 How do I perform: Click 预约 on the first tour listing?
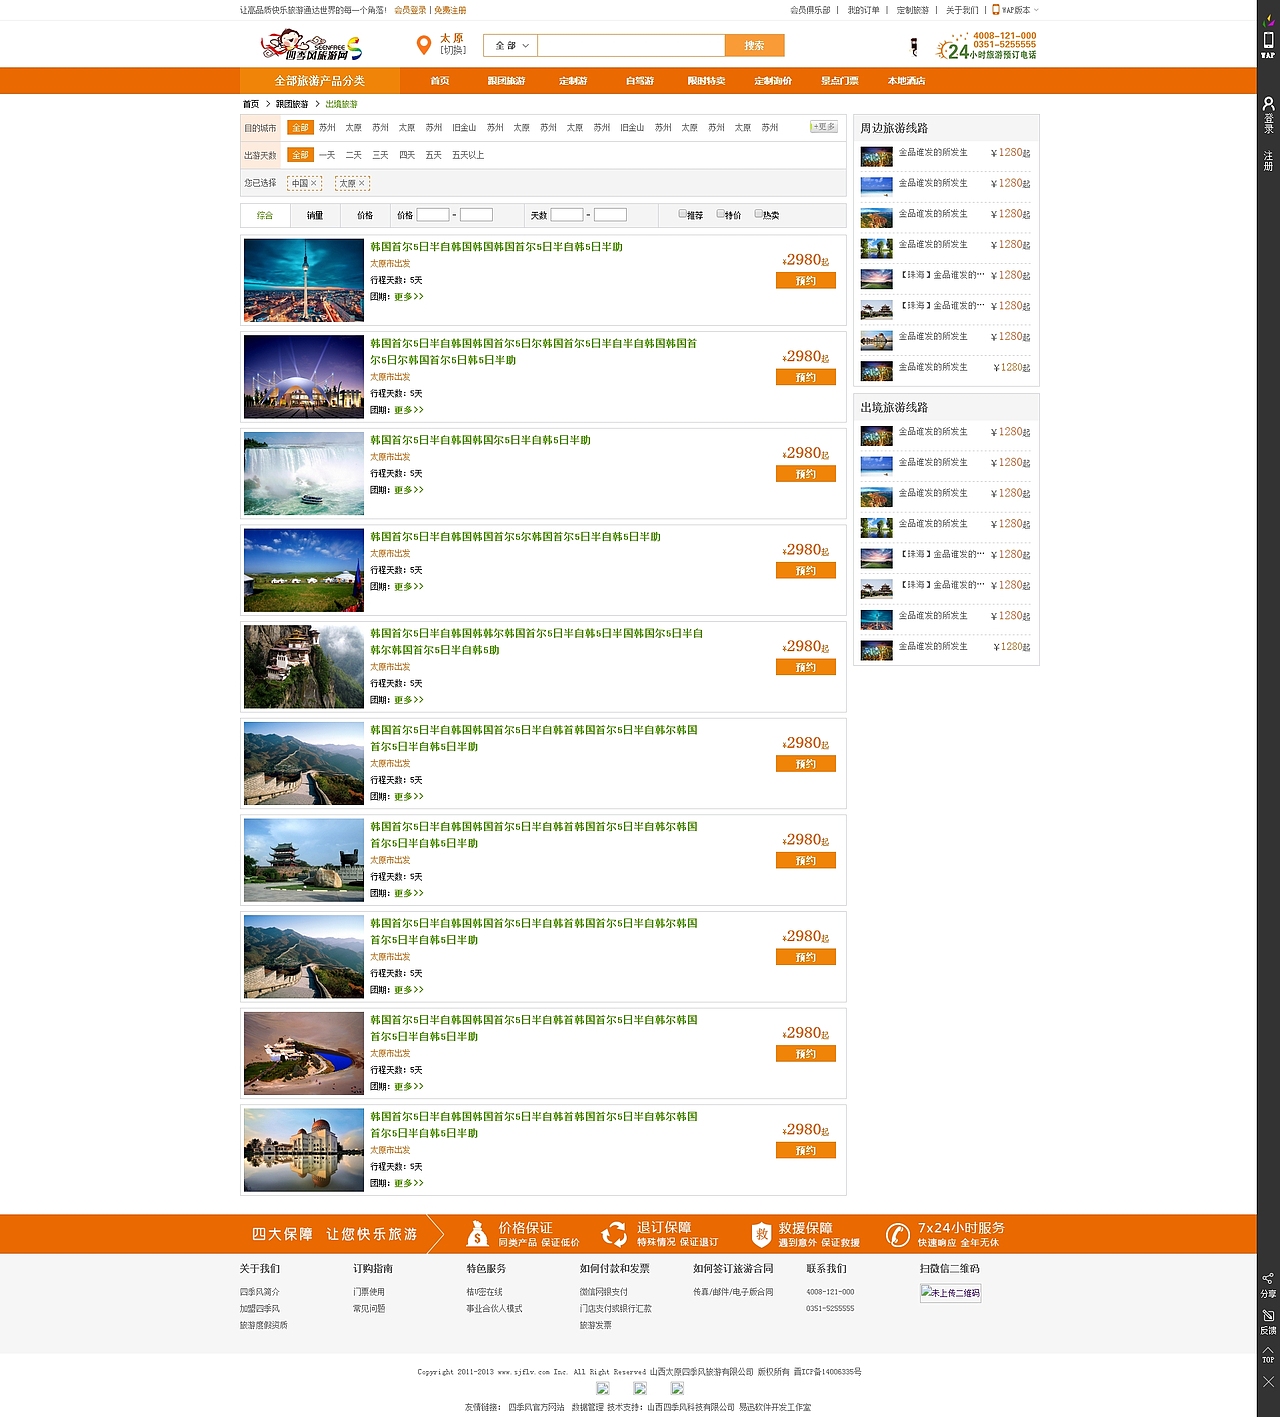[x=806, y=281]
